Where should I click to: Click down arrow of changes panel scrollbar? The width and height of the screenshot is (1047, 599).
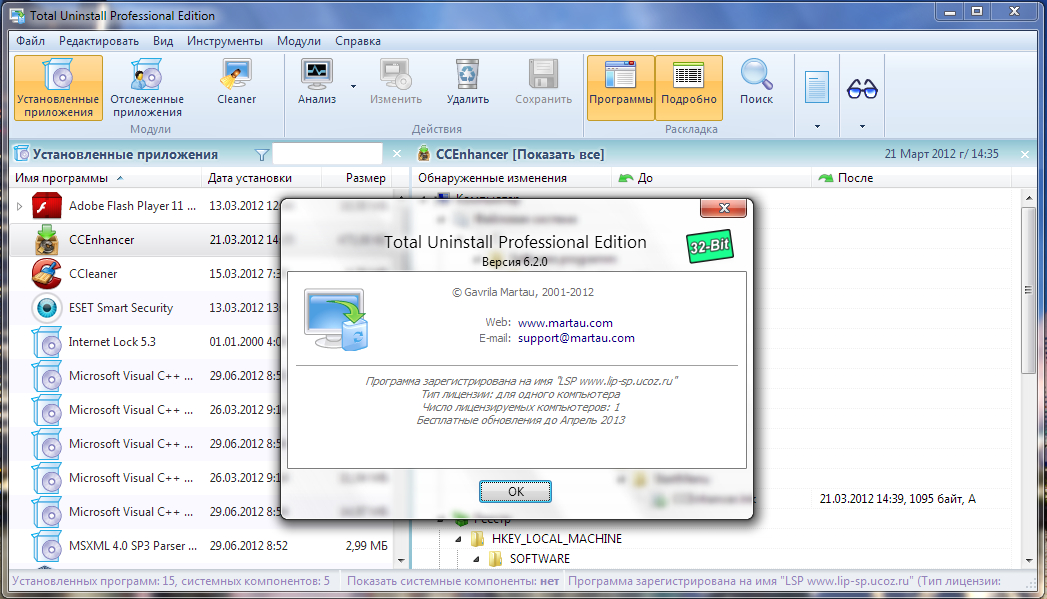coord(1028,560)
